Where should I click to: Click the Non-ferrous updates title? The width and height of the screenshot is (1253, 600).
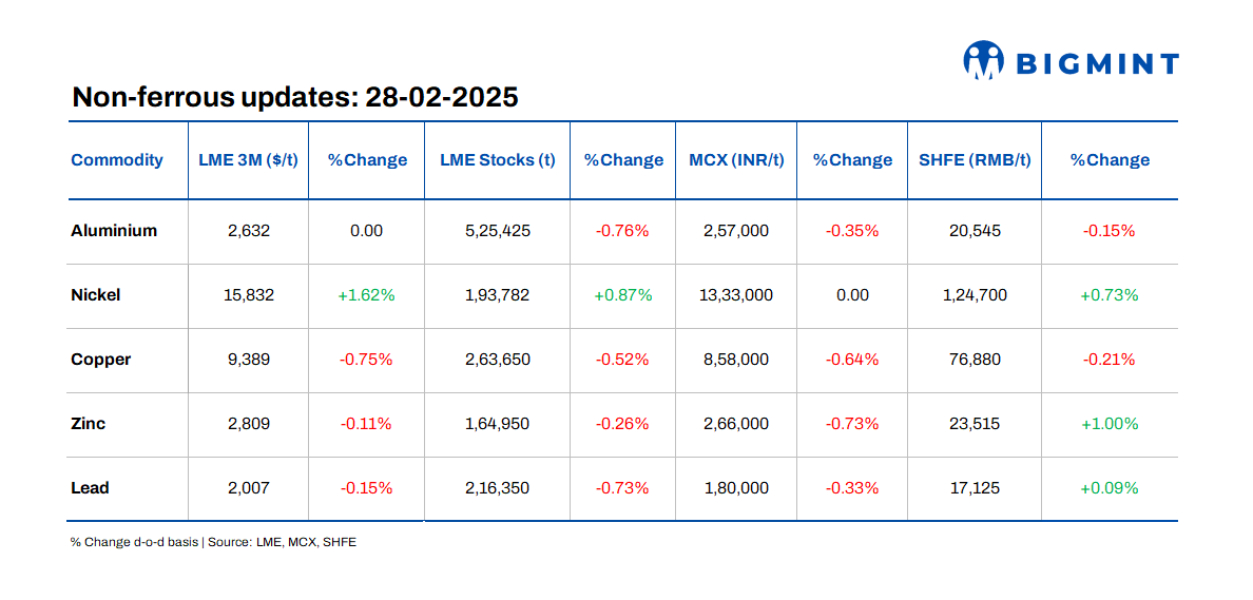pos(295,97)
